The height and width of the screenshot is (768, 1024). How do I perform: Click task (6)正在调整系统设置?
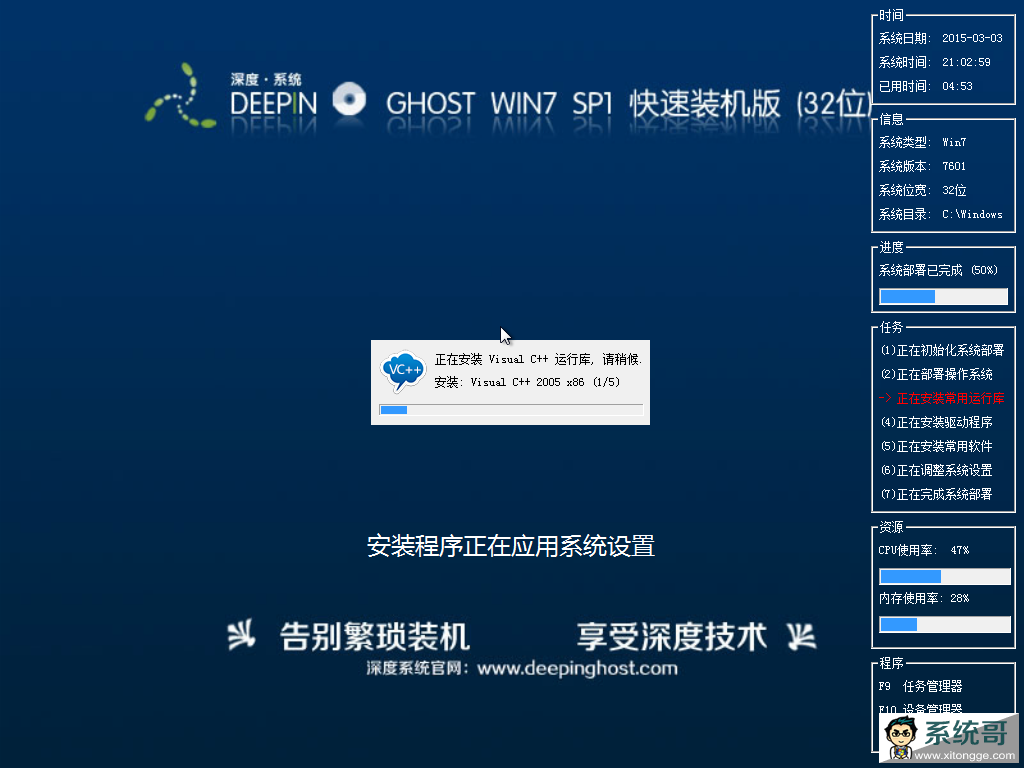pyautogui.click(x=936, y=470)
